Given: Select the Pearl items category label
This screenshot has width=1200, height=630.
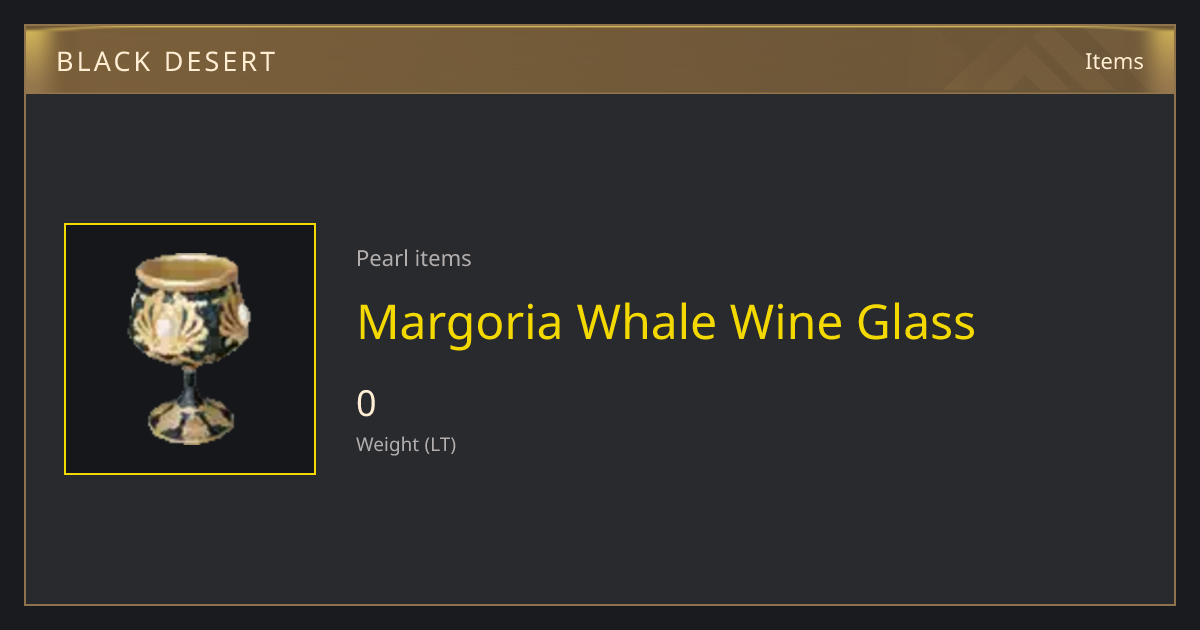Looking at the screenshot, I should click(413, 258).
